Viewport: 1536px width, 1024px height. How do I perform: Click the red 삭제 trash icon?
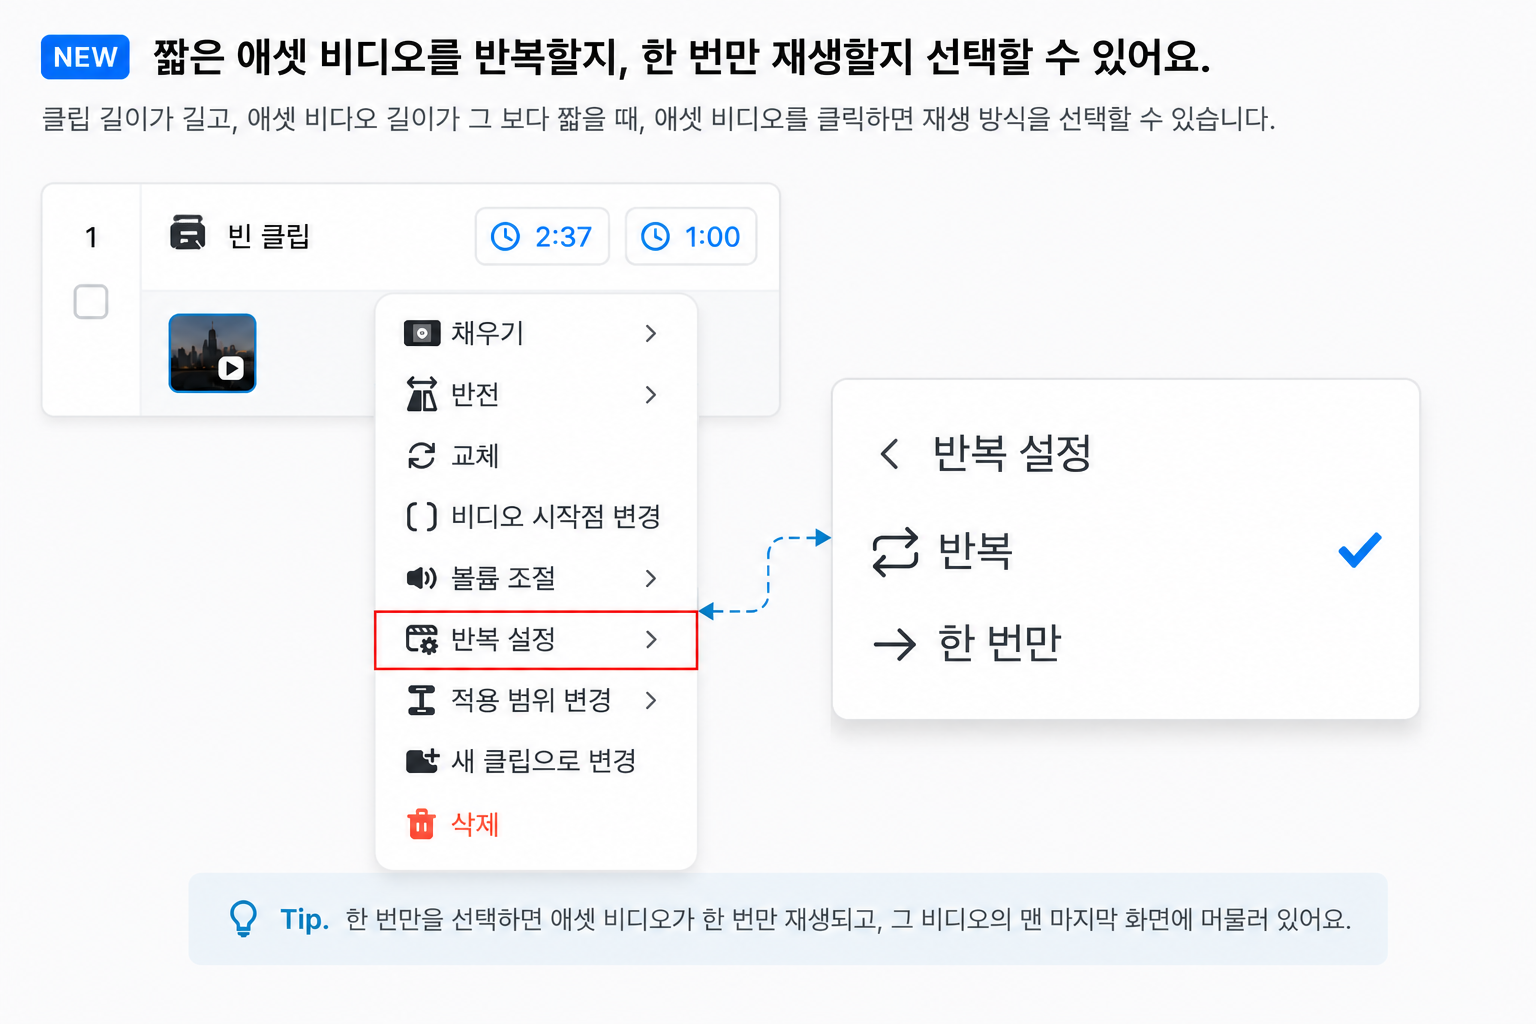click(422, 824)
